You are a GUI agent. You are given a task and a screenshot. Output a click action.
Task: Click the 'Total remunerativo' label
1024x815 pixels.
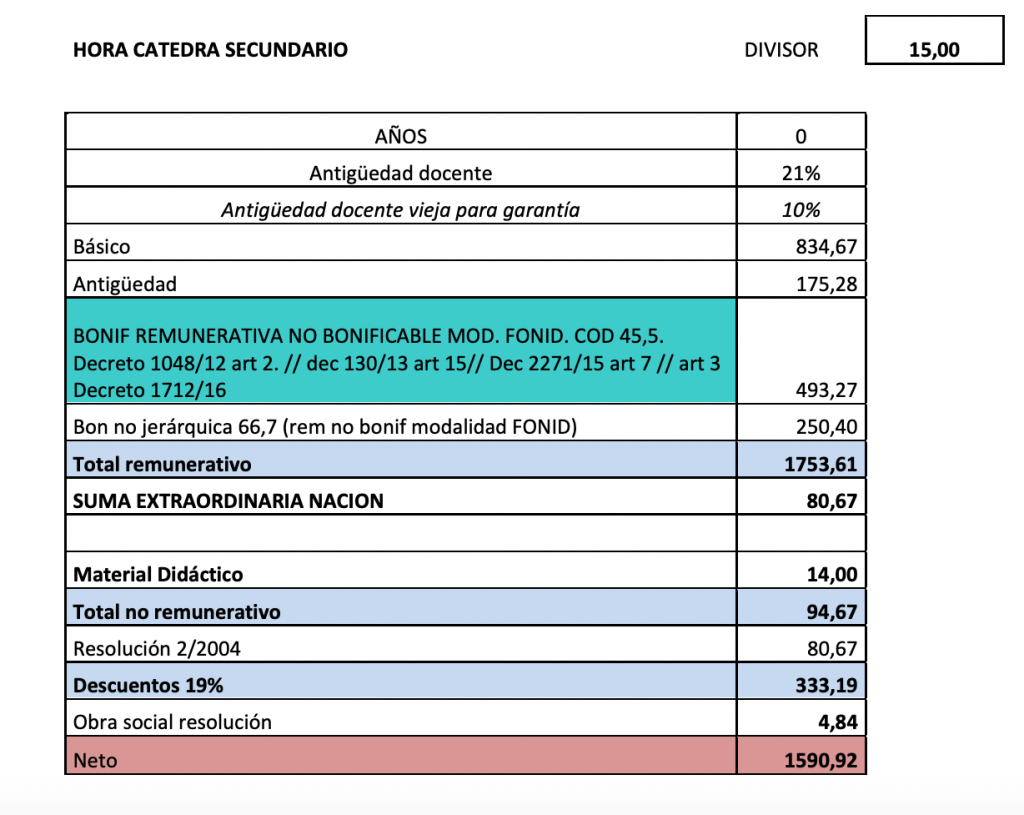(x=162, y=464)
